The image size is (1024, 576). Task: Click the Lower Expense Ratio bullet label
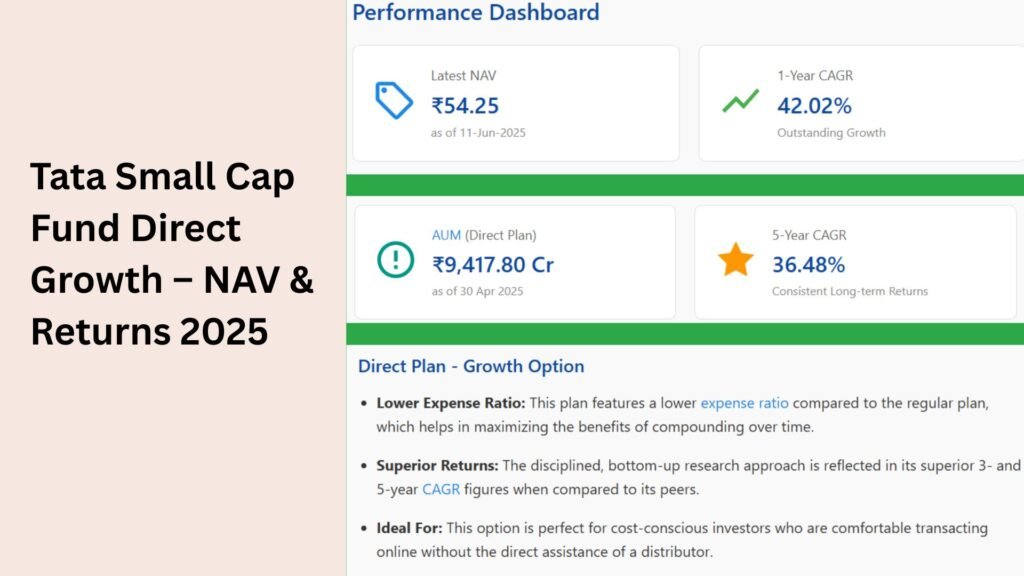pos(451,403)
